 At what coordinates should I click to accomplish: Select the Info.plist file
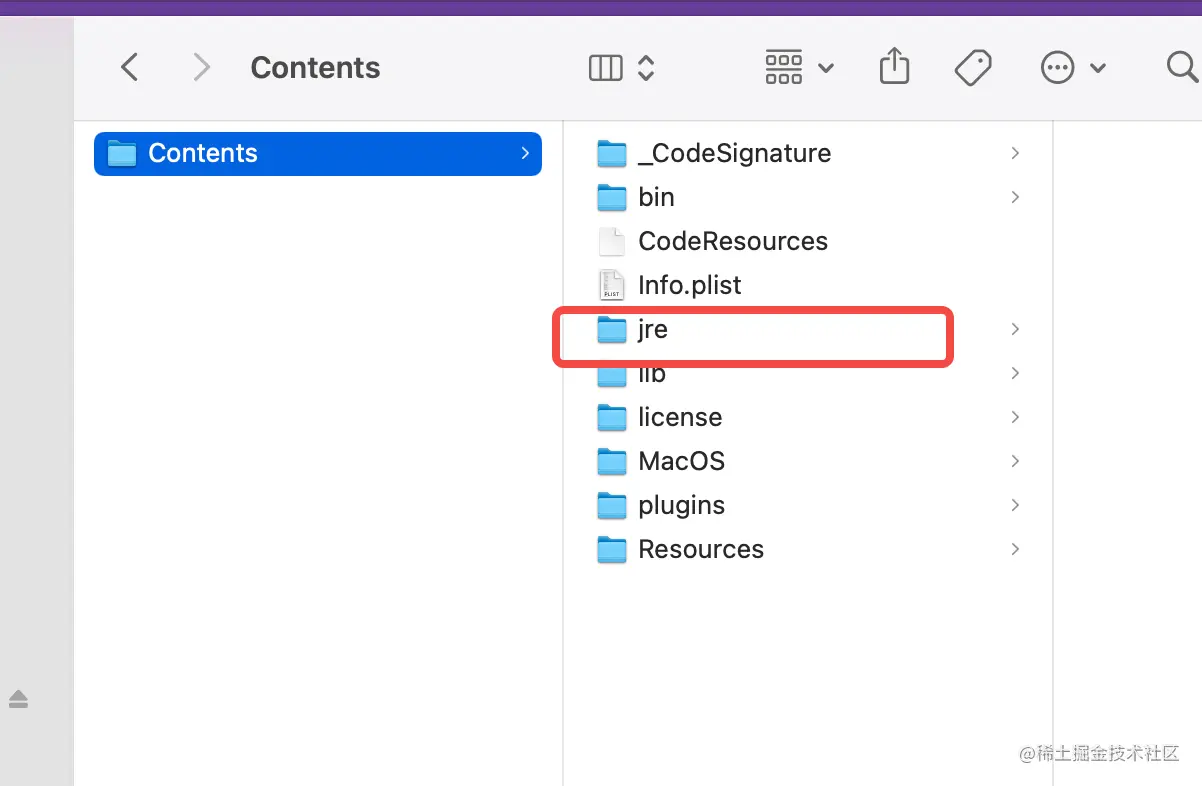(689, 285)
